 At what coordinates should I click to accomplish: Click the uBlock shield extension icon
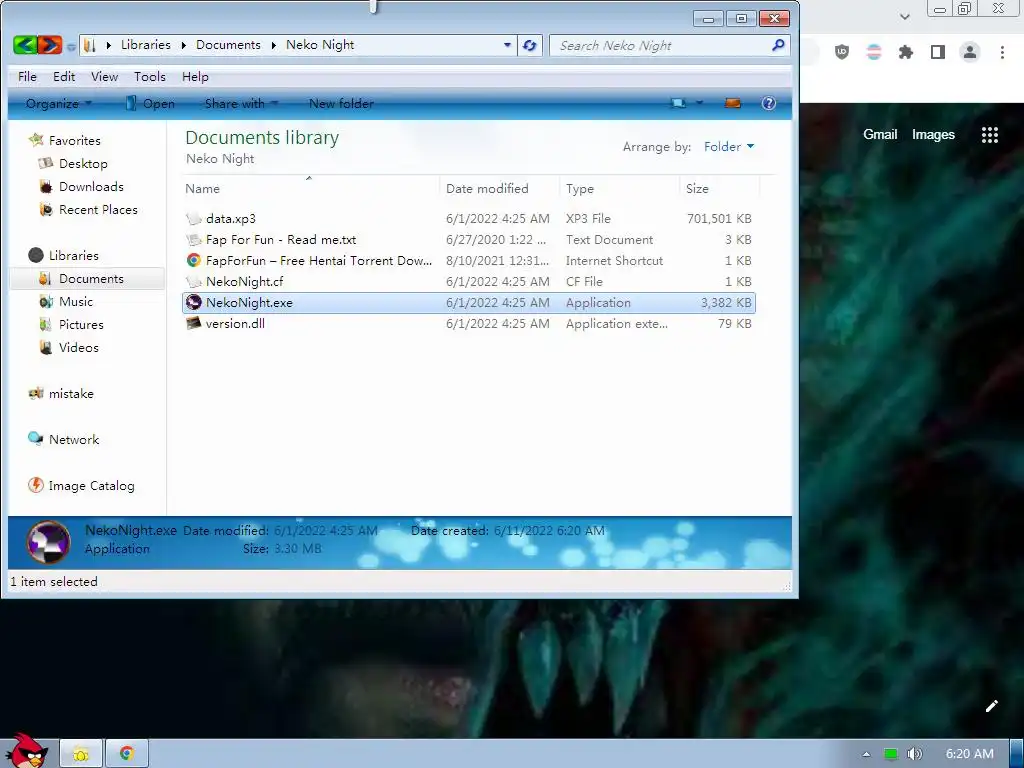tap(842, 52)
